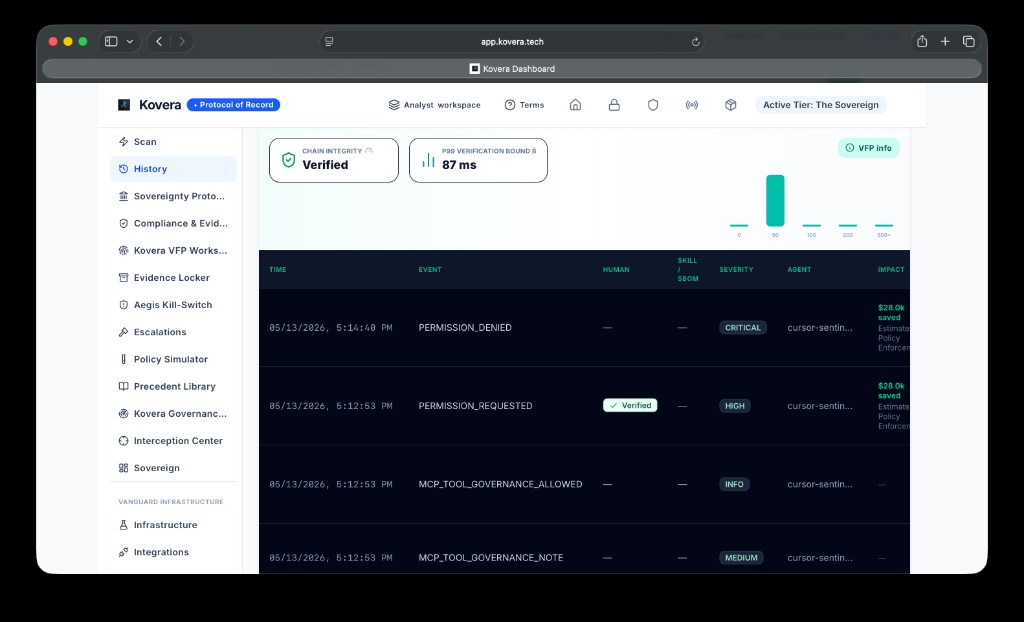Sort by the TIME column header

tap(278, 270)
